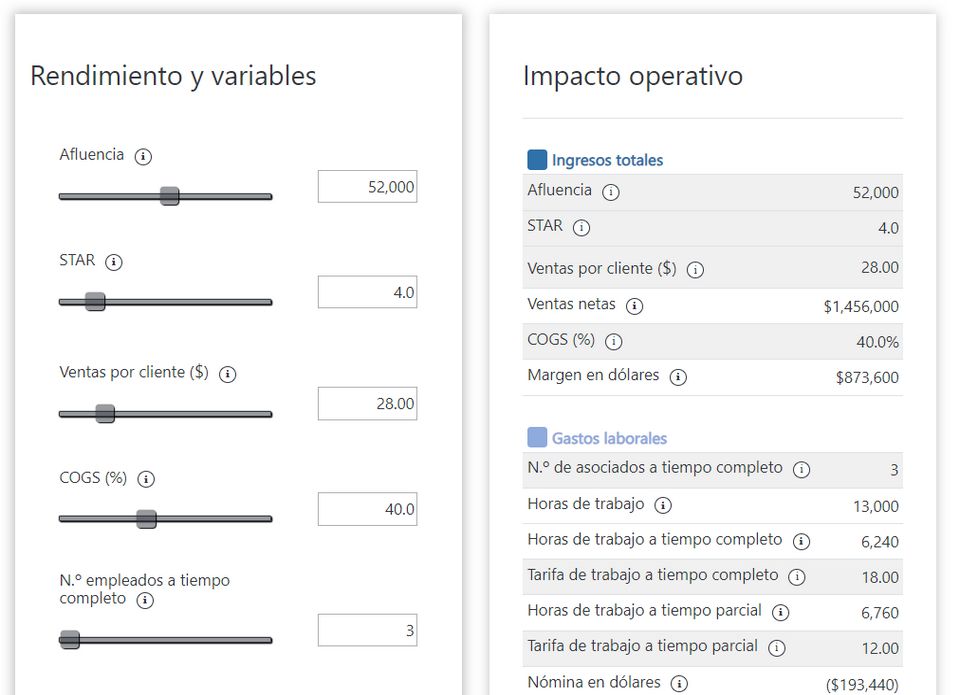Viewport: 960px width, 695px height.
Task: Focus the STAR value field showing 4.0
Action: pos(367,292)
